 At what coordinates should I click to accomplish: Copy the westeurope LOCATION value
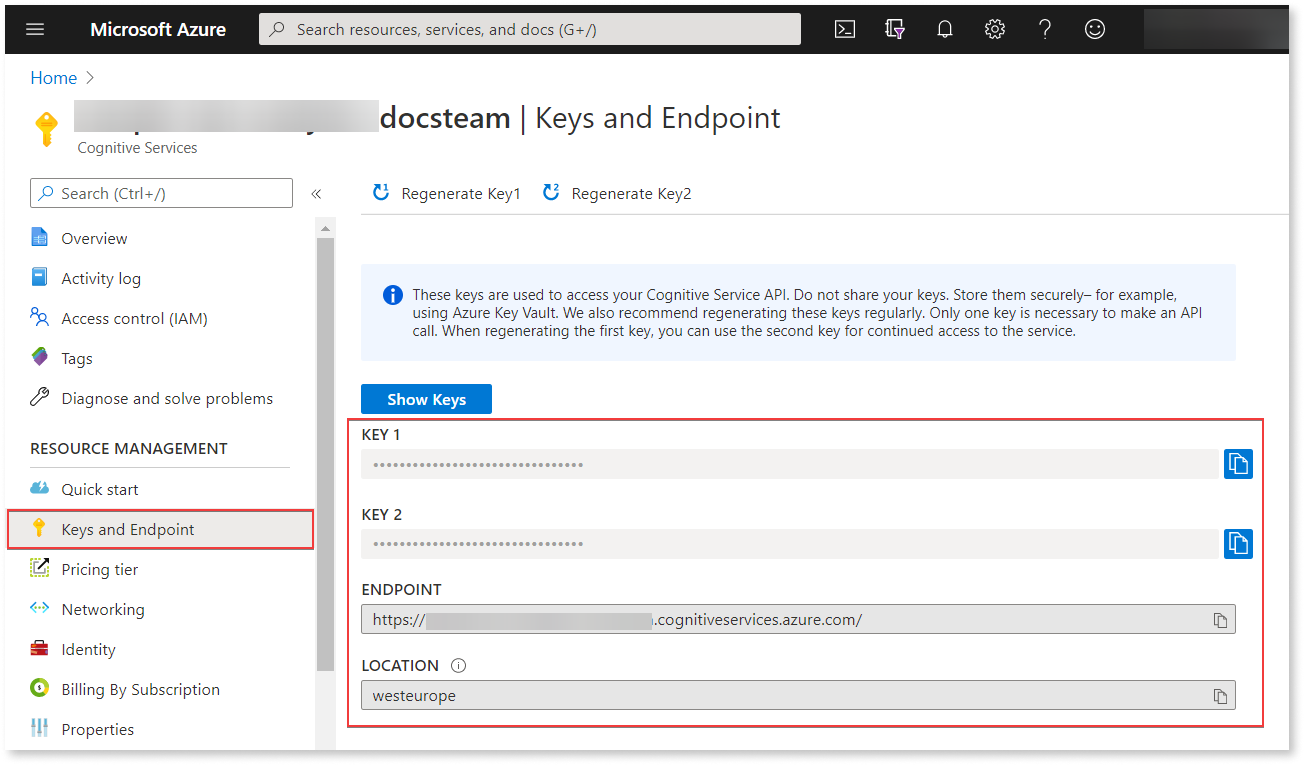coord(1220,695)
